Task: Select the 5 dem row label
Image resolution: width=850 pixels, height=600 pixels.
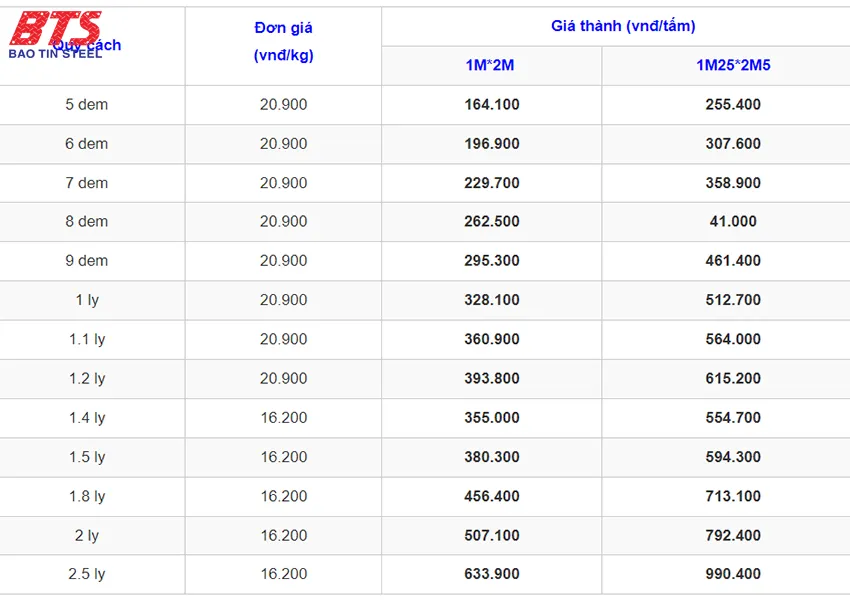Action: click(x=87, y=105)
